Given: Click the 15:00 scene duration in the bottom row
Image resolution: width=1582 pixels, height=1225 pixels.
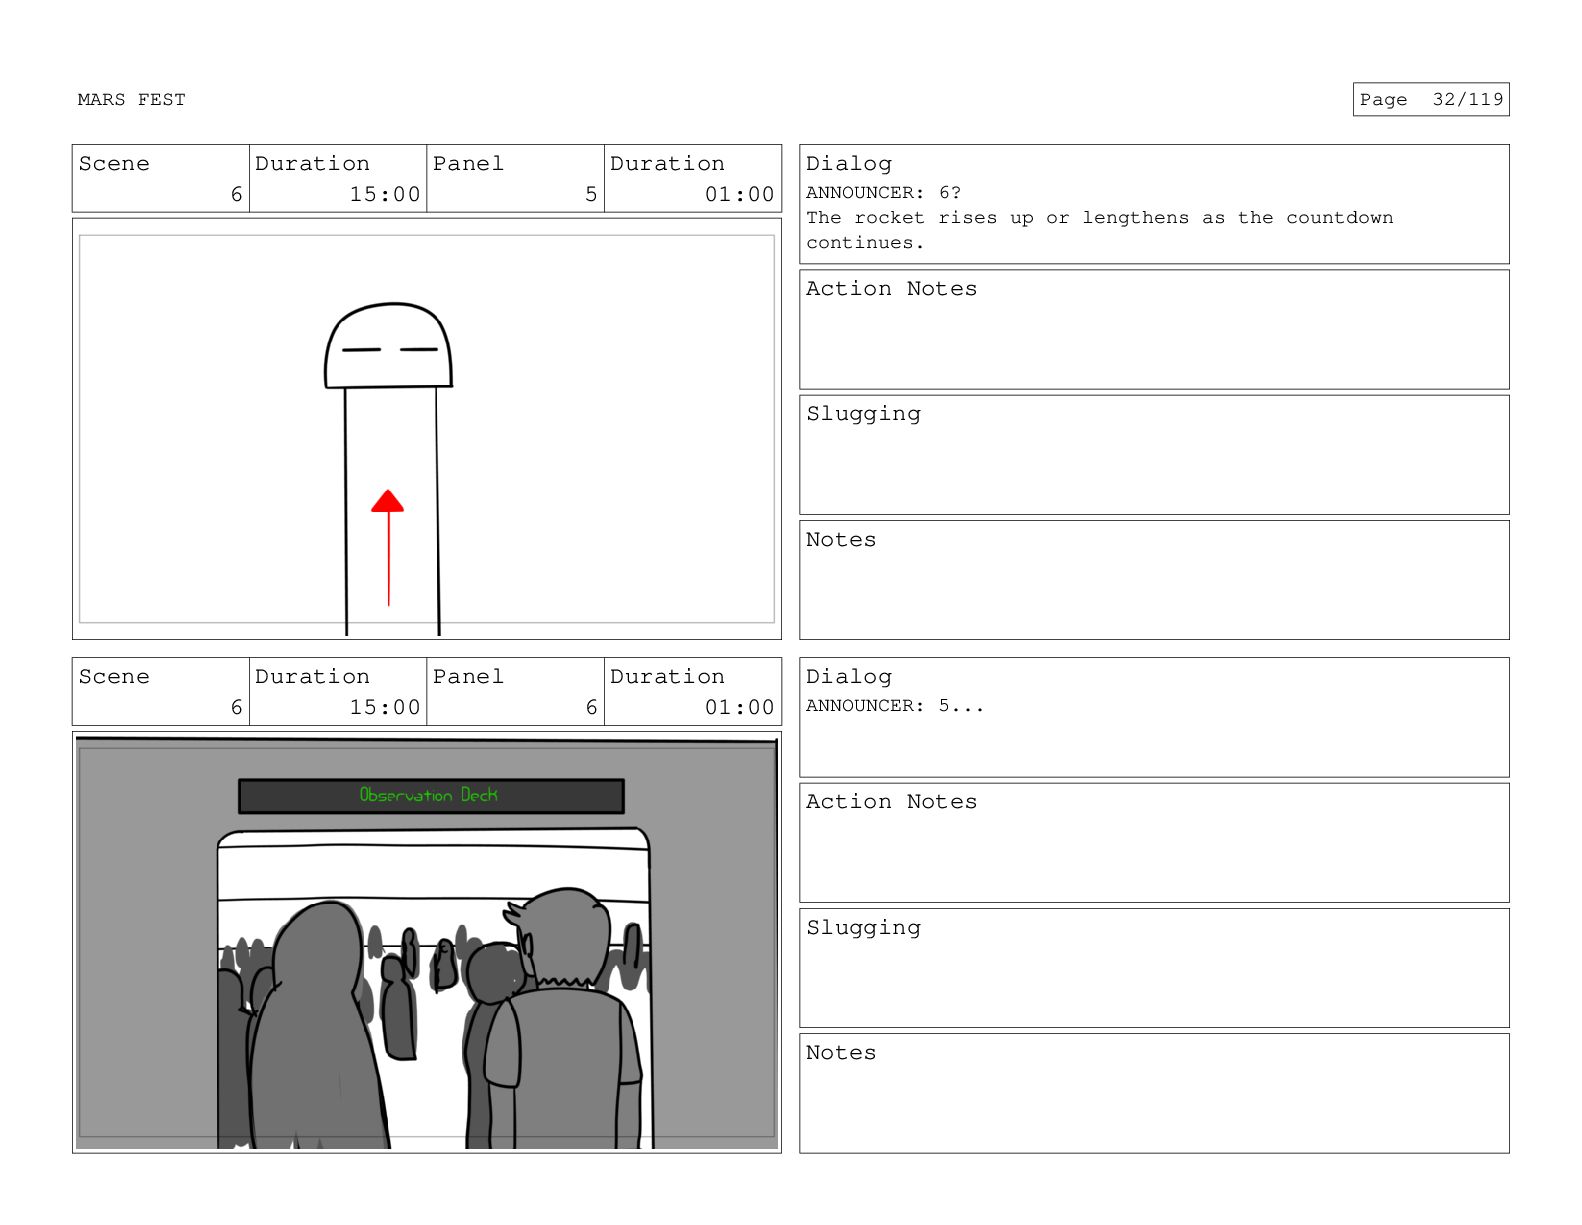Looking at the screenshot, I should (385, 708).
